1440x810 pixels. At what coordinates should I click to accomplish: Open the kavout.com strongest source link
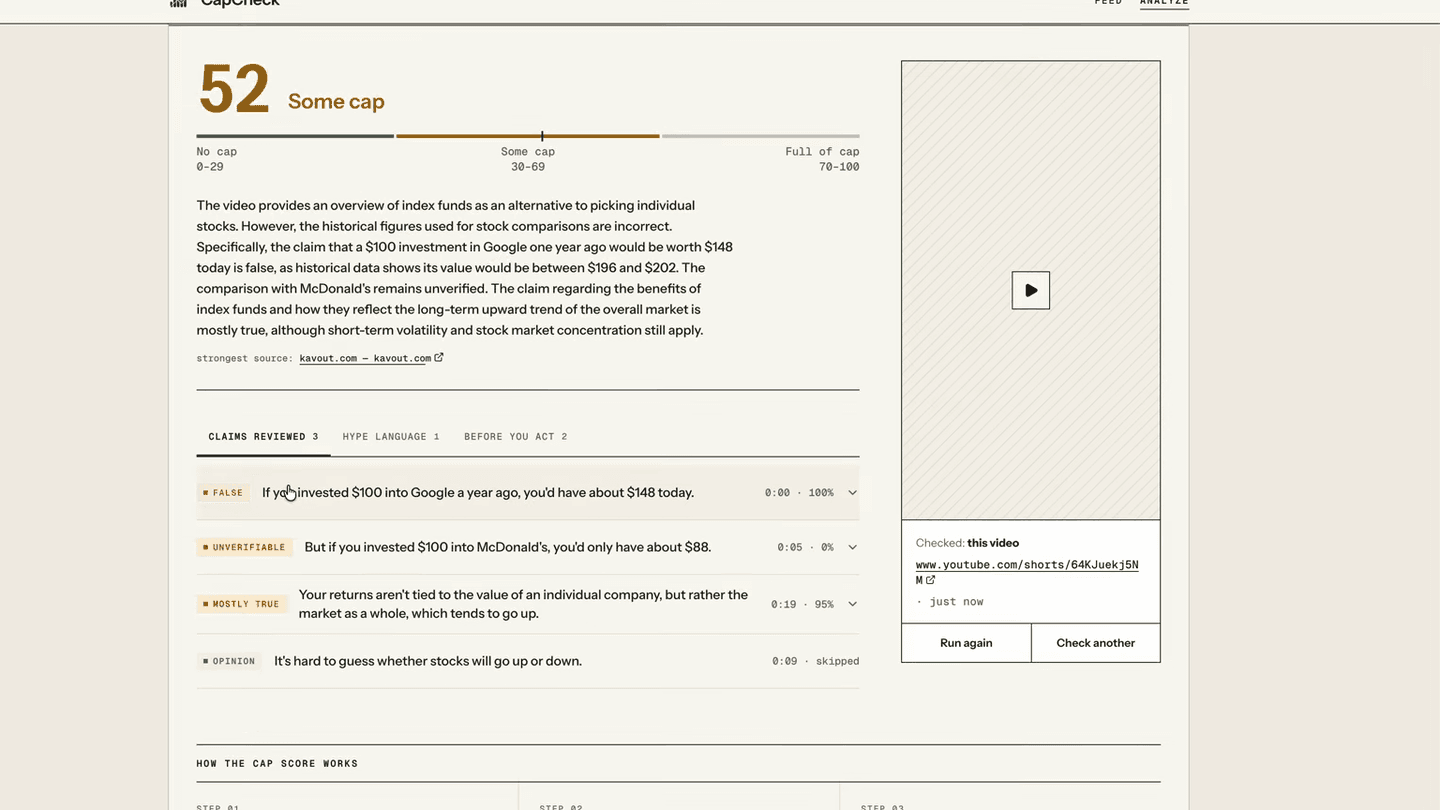point(365,358)
